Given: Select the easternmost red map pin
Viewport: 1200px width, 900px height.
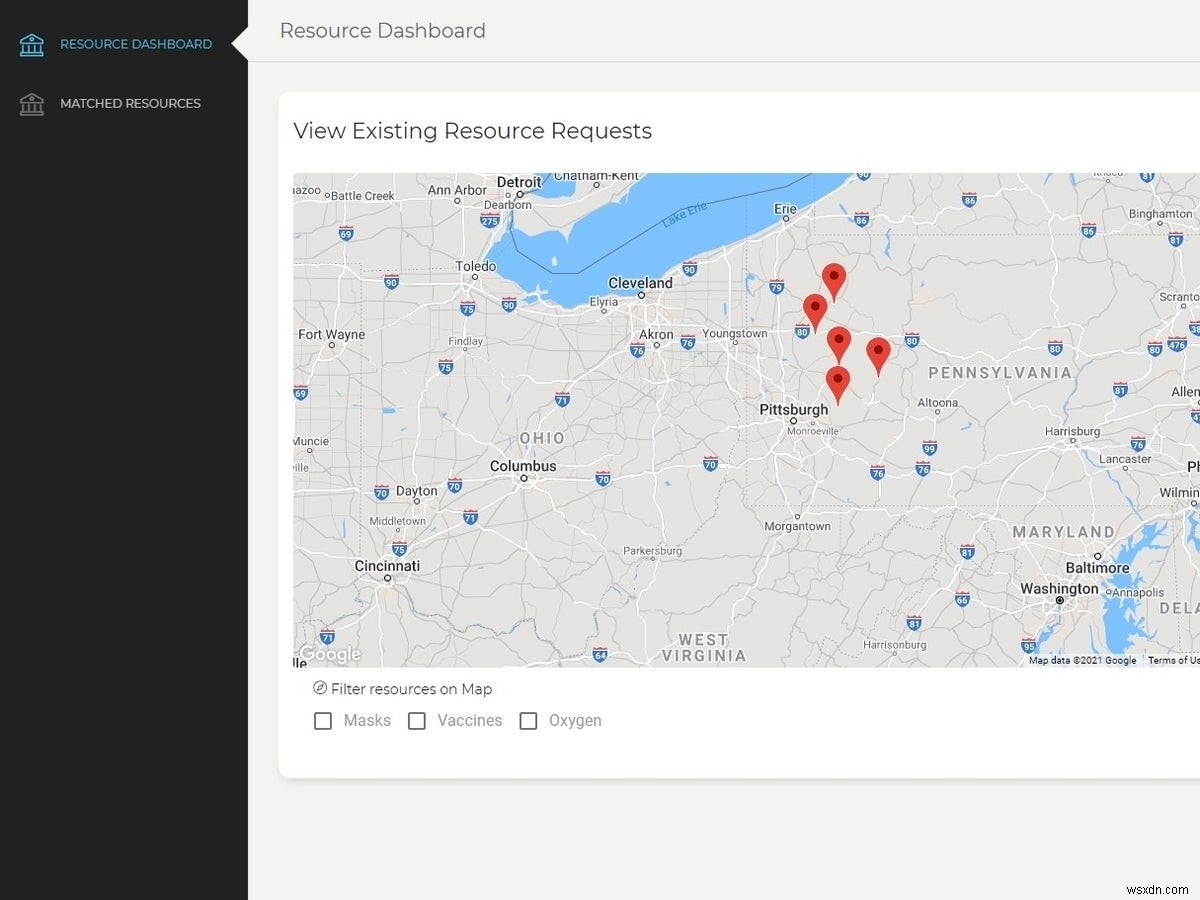Looking at the screenshot, I should click(x=878, y=355).
